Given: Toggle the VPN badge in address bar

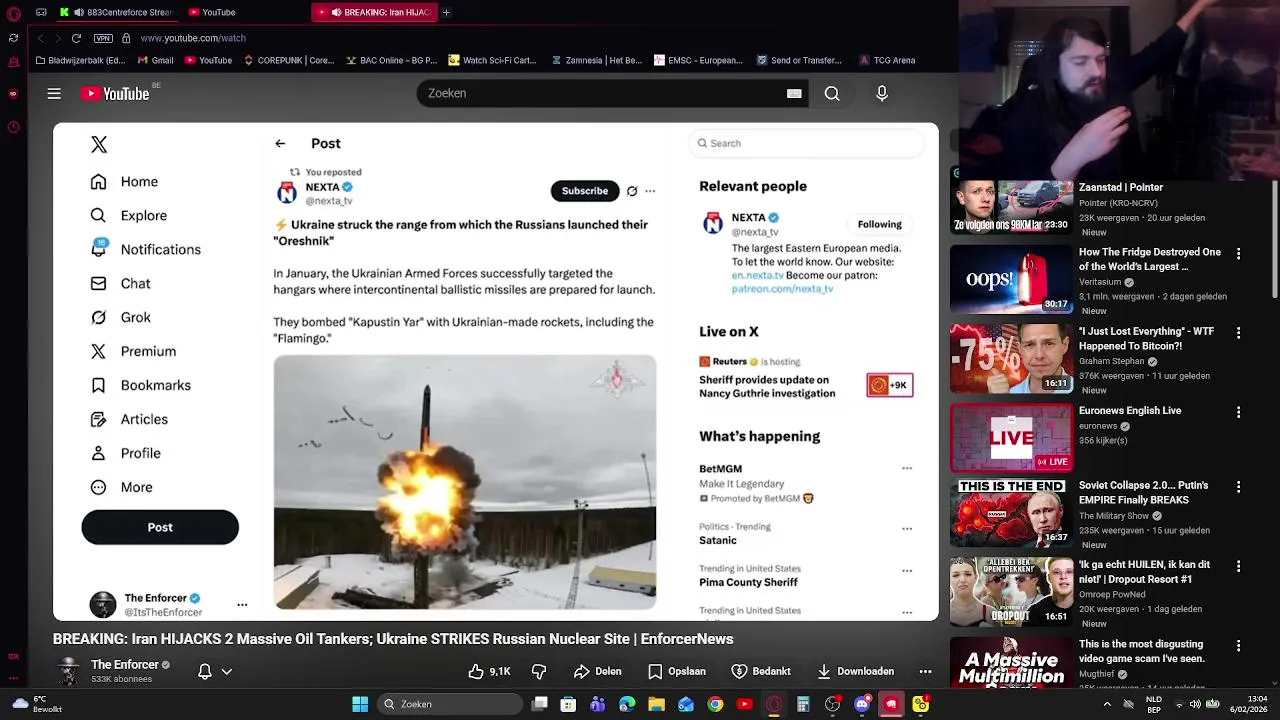Looking at the screenshot, I should click(x=103, y=38).
